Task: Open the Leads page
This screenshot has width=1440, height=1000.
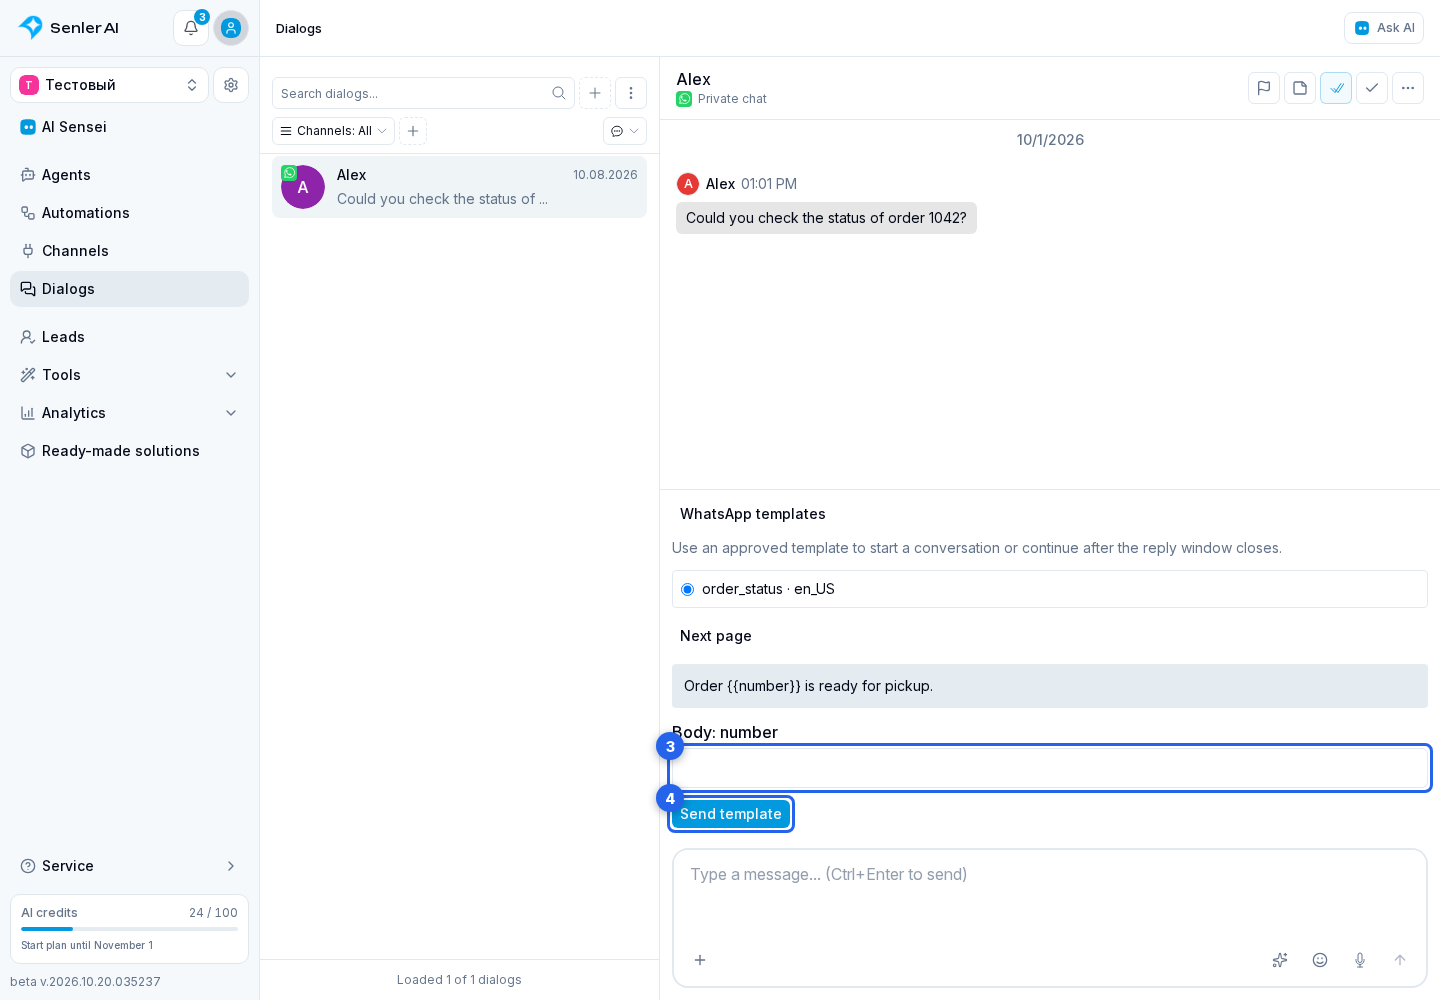Action: [x=129, y=337]
